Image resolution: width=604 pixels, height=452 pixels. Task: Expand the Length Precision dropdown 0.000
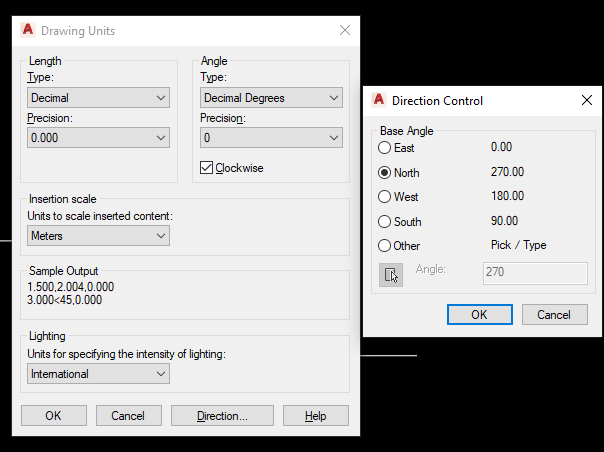pos(98,138)
